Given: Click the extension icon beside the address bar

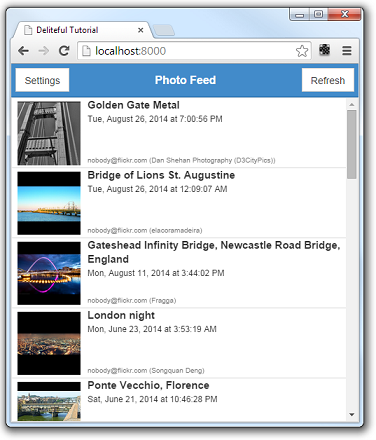Looking at the screenshot, I should click(325, 50).
